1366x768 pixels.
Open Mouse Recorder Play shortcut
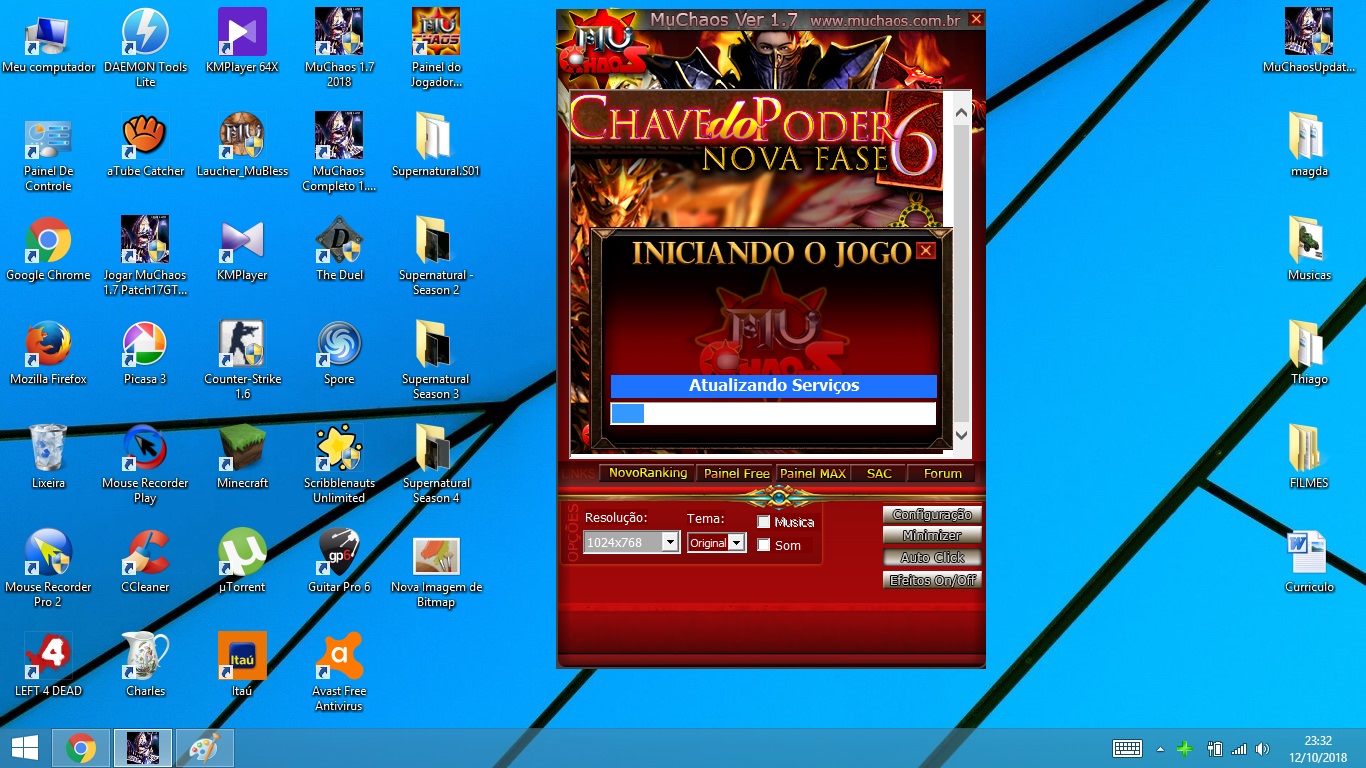tap(145, 464)
